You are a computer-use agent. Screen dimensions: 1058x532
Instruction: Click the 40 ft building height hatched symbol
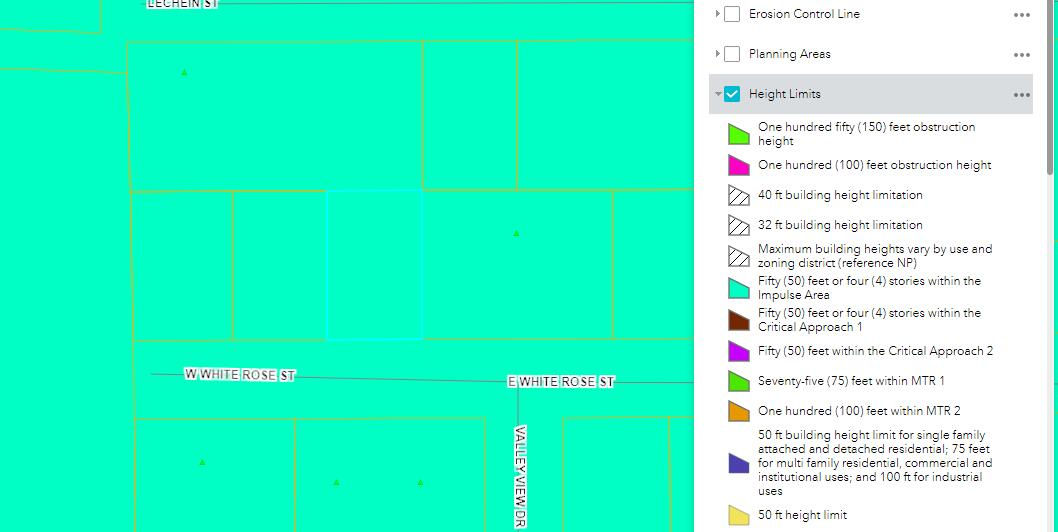(x=739, y=195)
